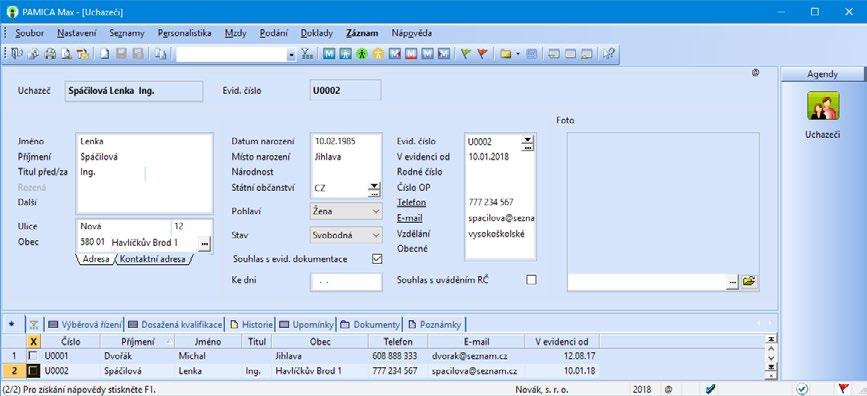The image size is (867, 396).
Task: Click the first blue M icon in toolbar
Action: point(329,54)
